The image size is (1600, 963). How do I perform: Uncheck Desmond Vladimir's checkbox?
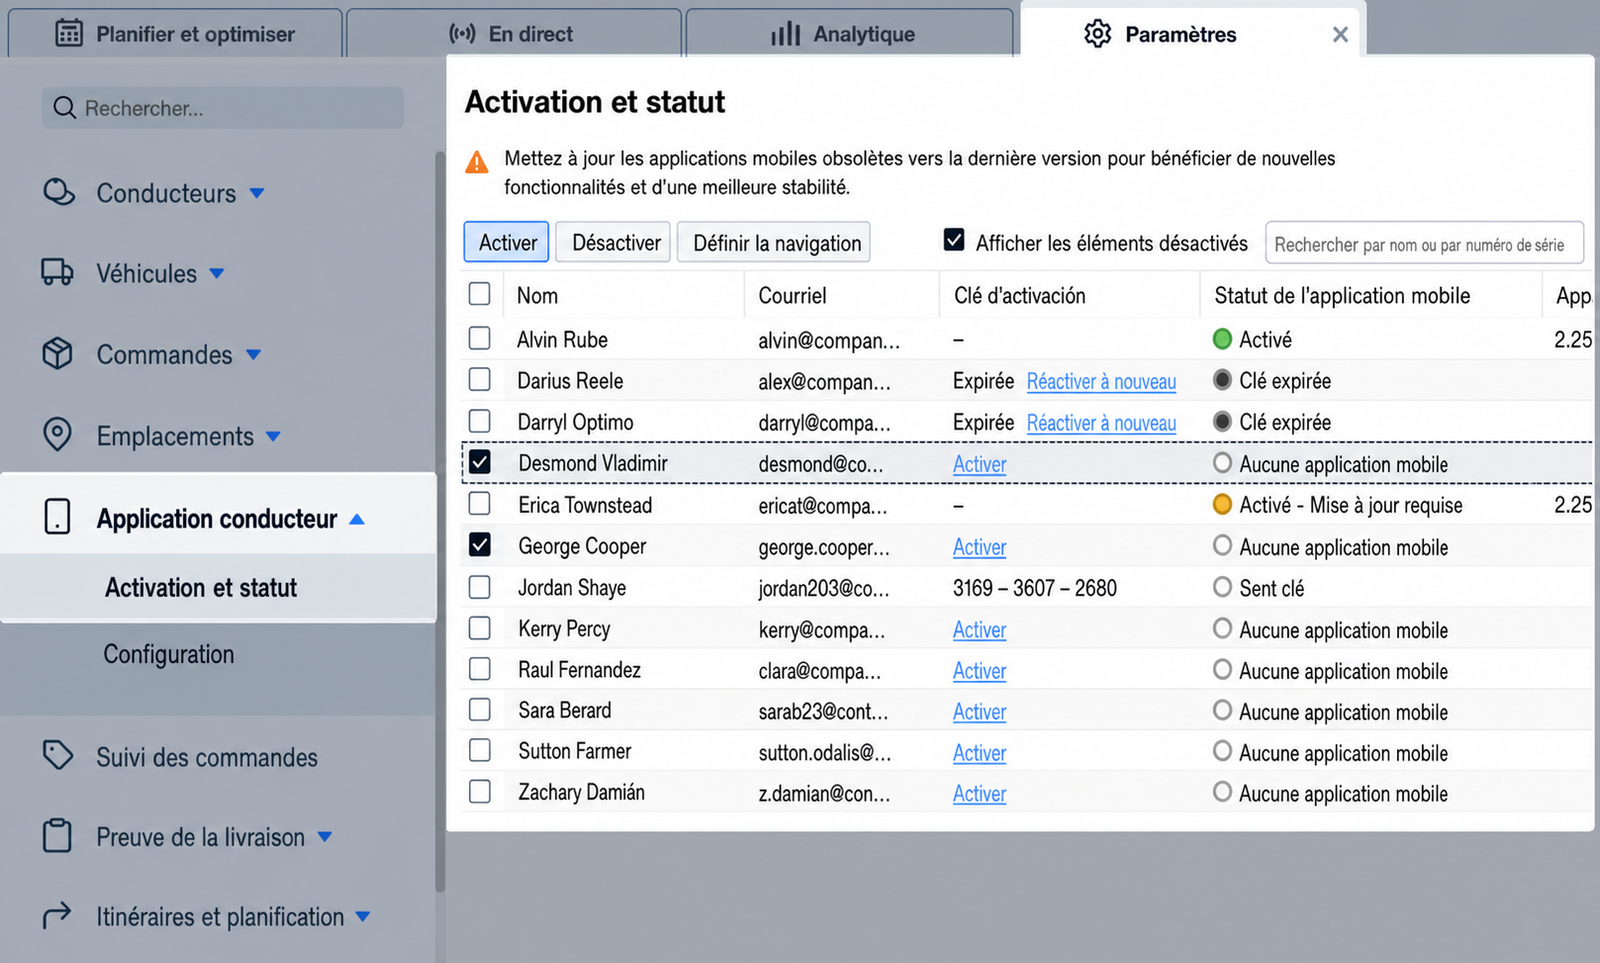480,462
